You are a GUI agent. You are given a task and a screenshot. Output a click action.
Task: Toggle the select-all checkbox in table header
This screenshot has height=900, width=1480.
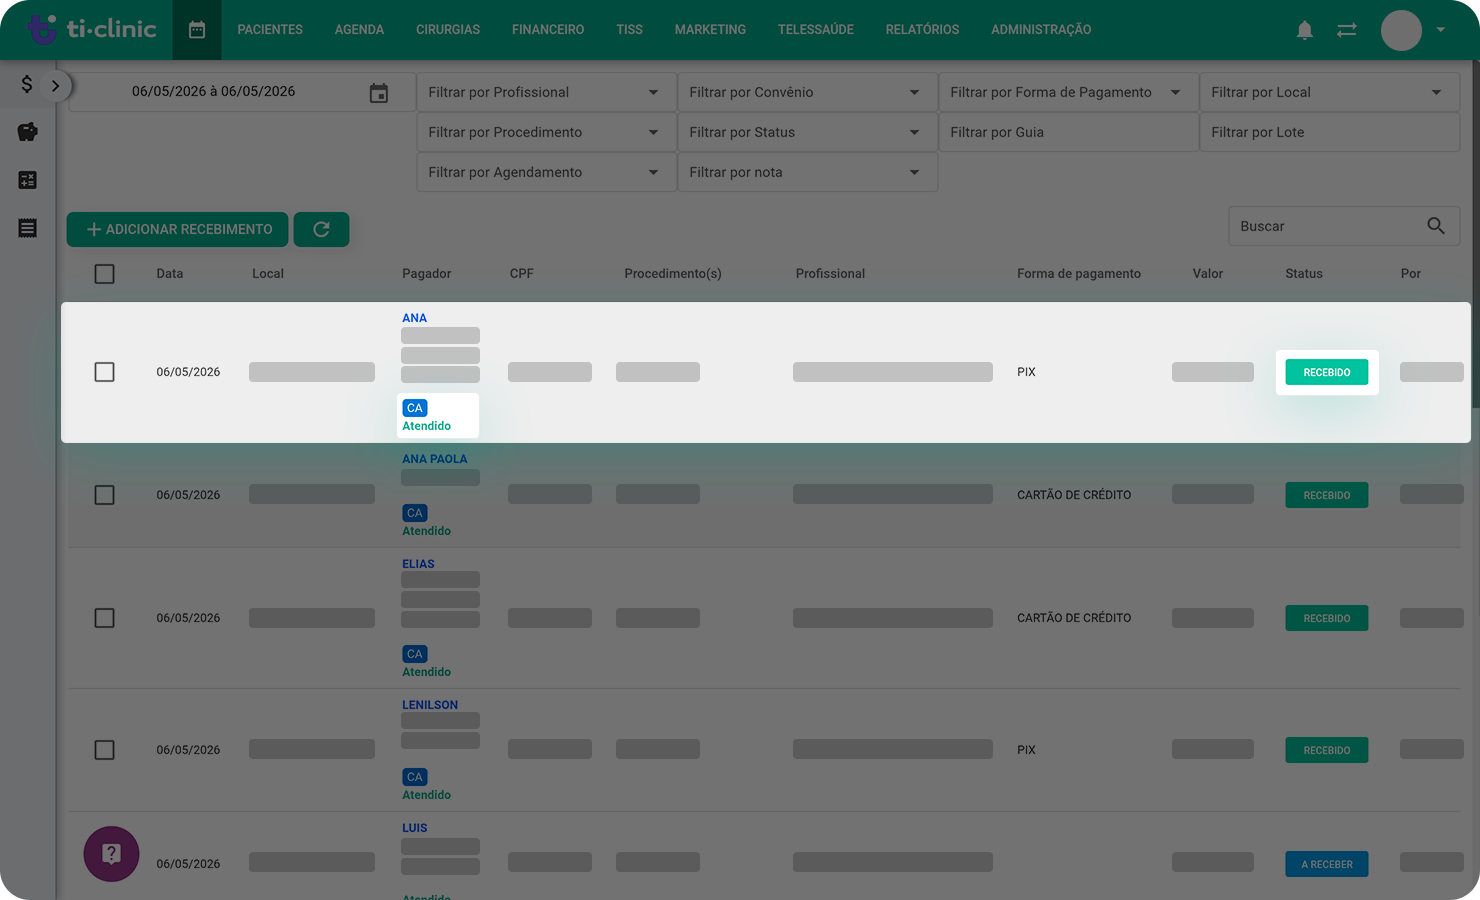[104, 274]
